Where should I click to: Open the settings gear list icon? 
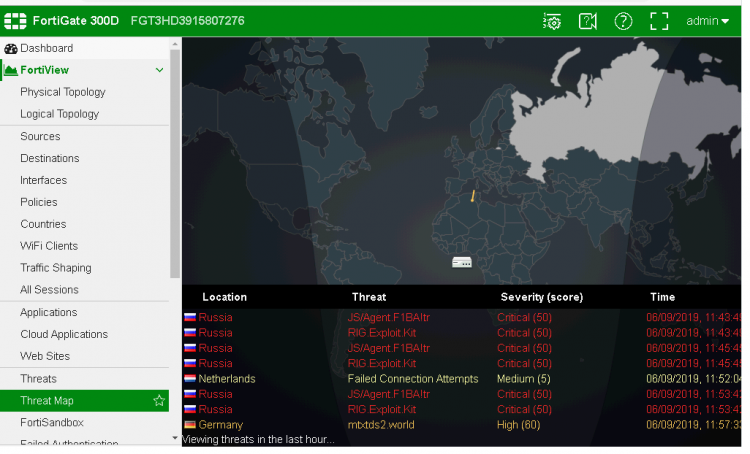tap(551, 22)
